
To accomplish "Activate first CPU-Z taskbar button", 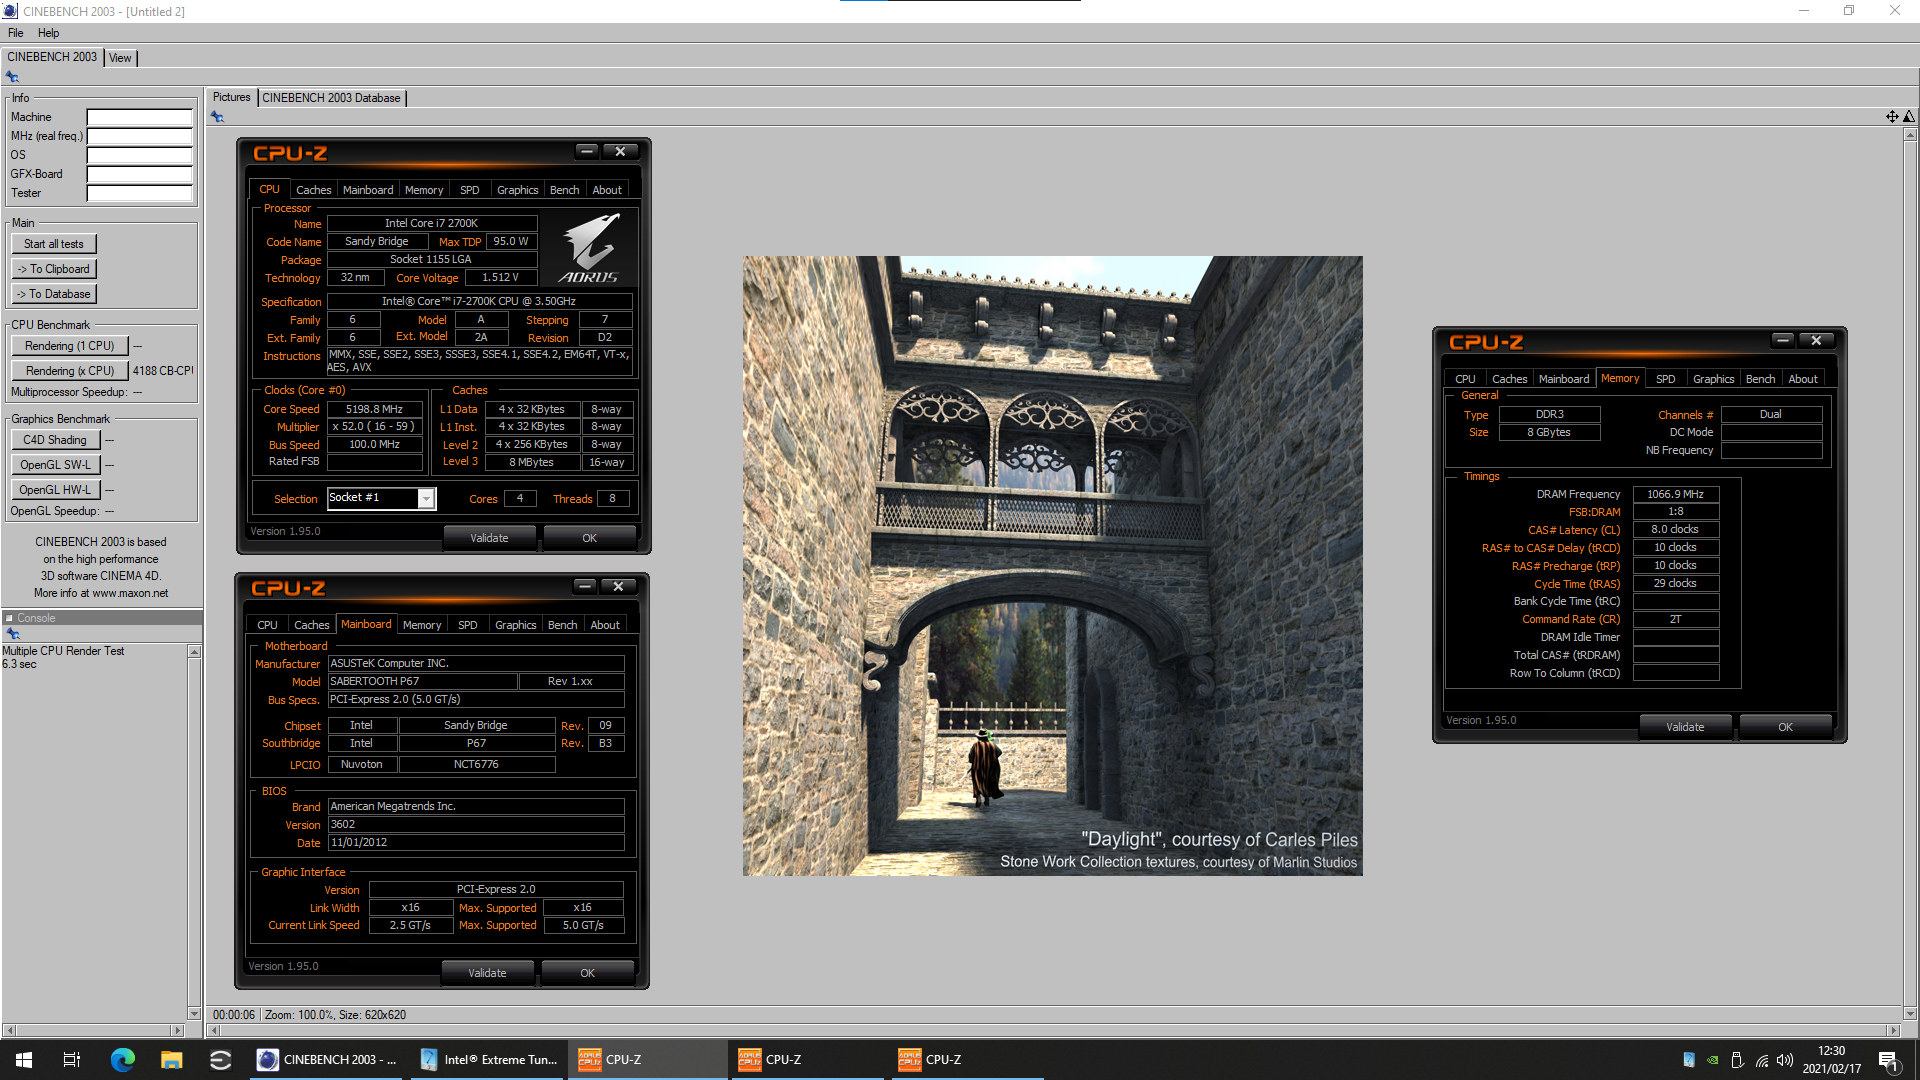I will [648, 1060].
